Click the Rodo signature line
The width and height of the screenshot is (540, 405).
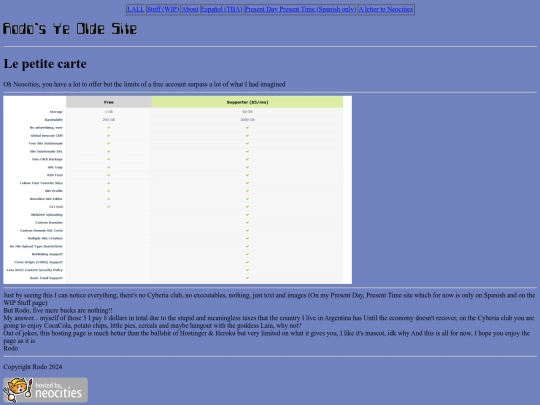pyautogui.click(x=11, y=348)
